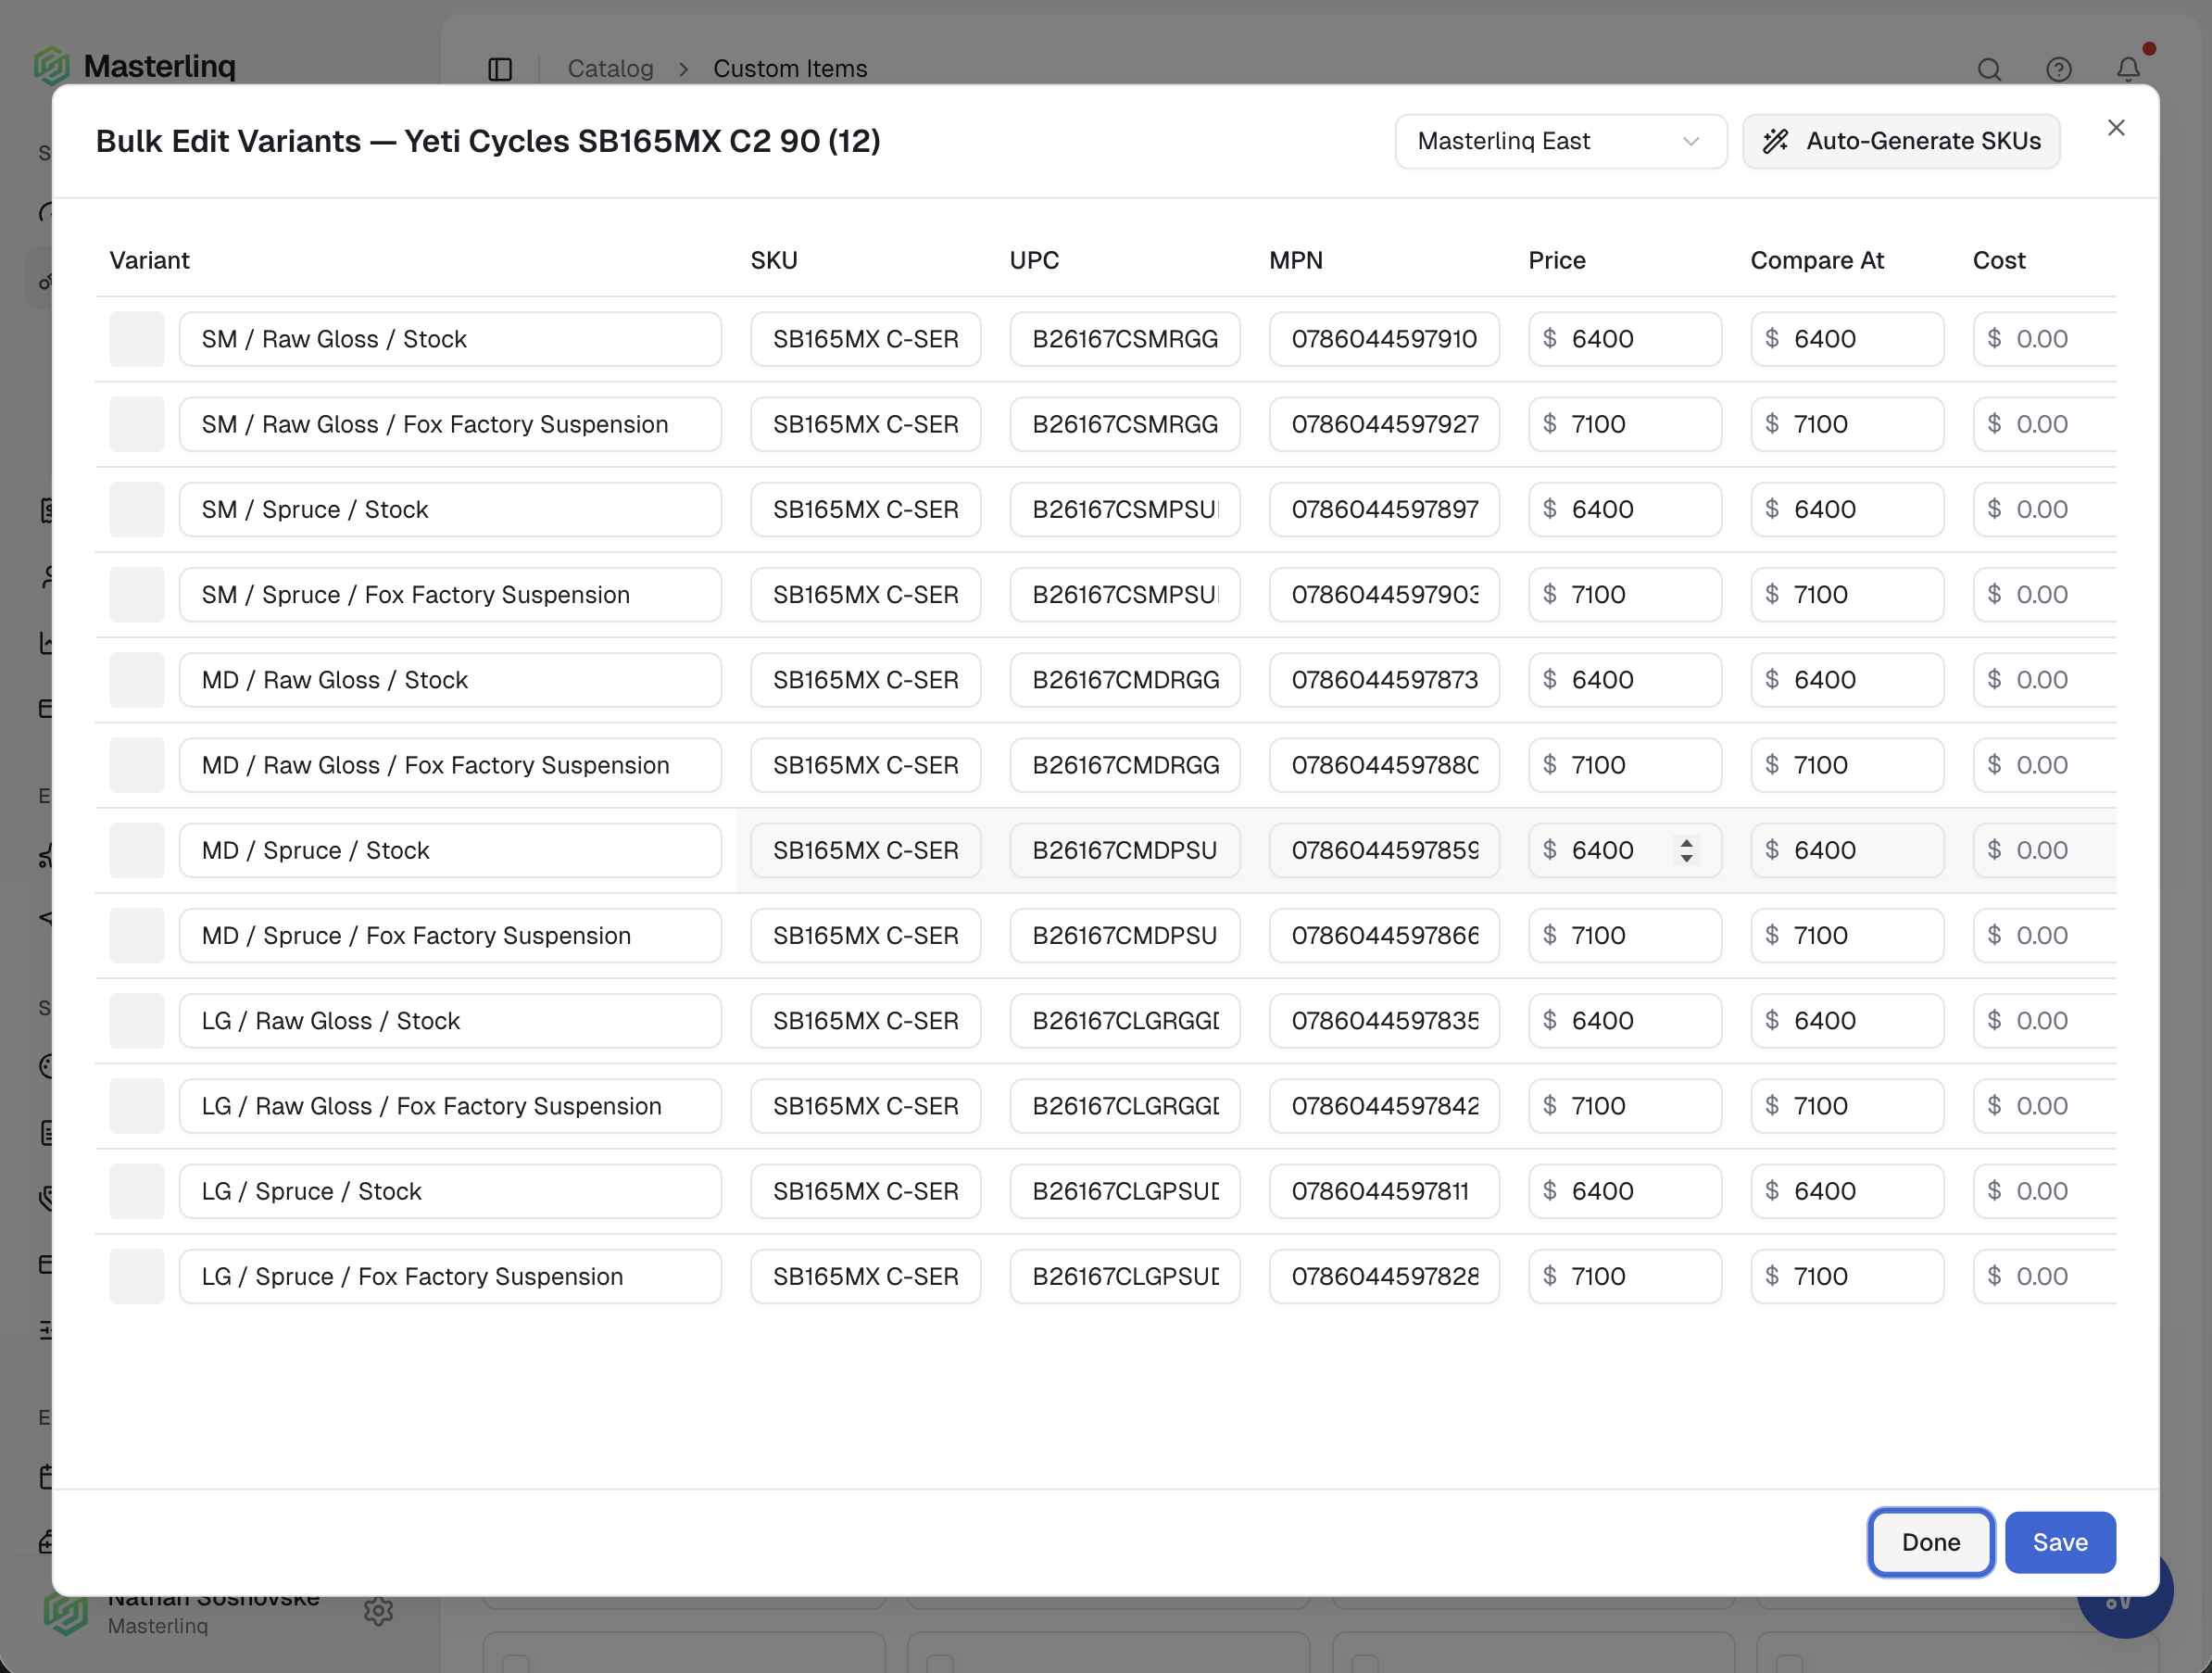This screenshot has height=1673, width=2212.
Task: Edit variant name MD / Spruce / Fox Factory Suspension
Action: [x=450, y=935]
